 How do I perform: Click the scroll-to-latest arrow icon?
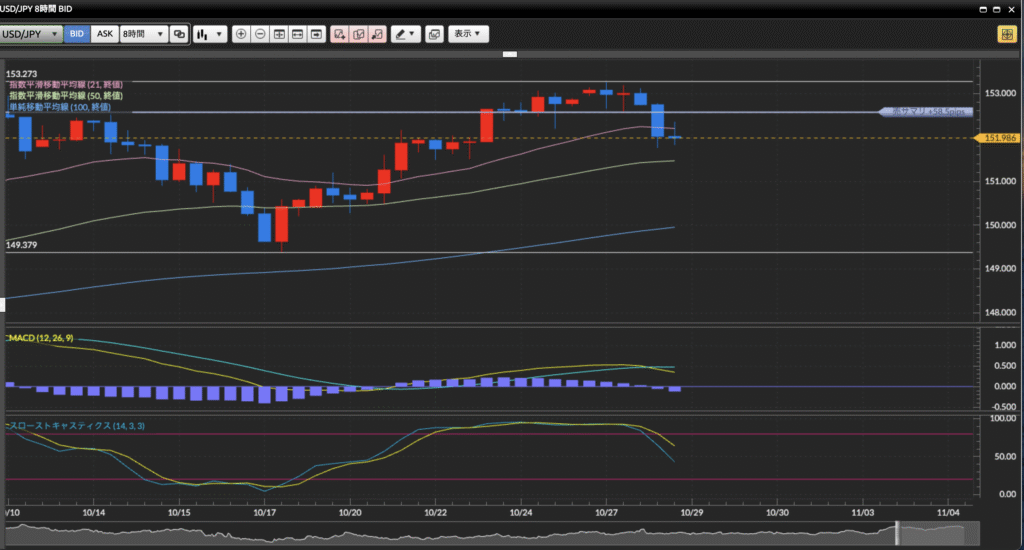tap(316, 34)
